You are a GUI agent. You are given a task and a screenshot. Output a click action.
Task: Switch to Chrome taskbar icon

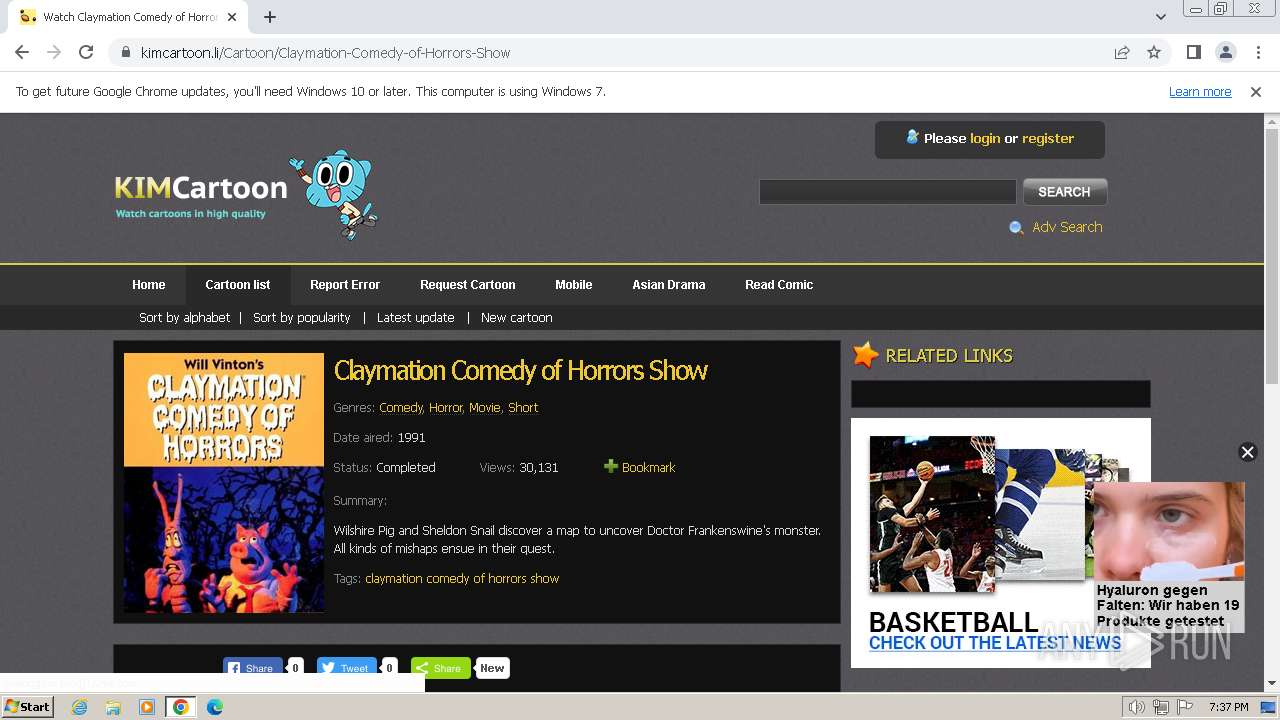181,706
